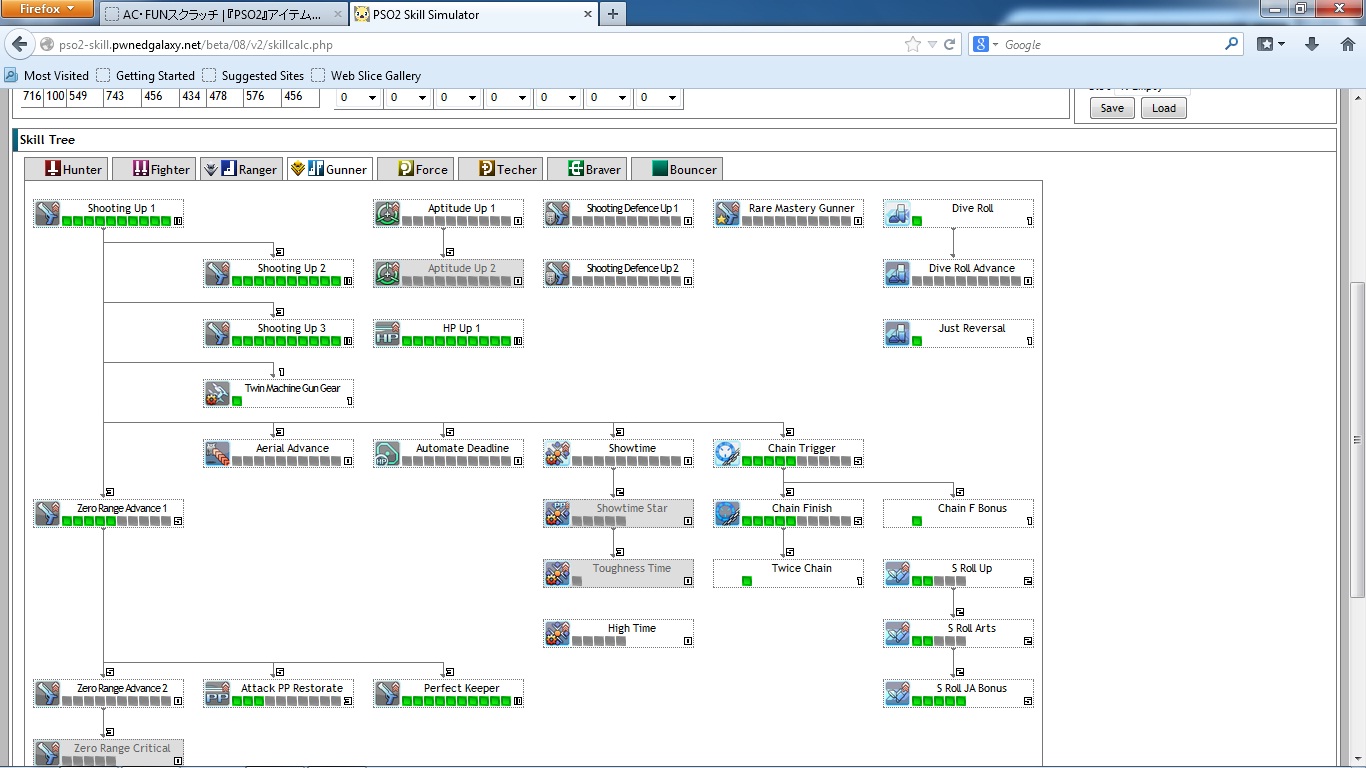Image resolution: width=1366 pixels, height=768 pixels.
Task: Open the Web Slice Gallery bookmark
Action: point(366,75)
